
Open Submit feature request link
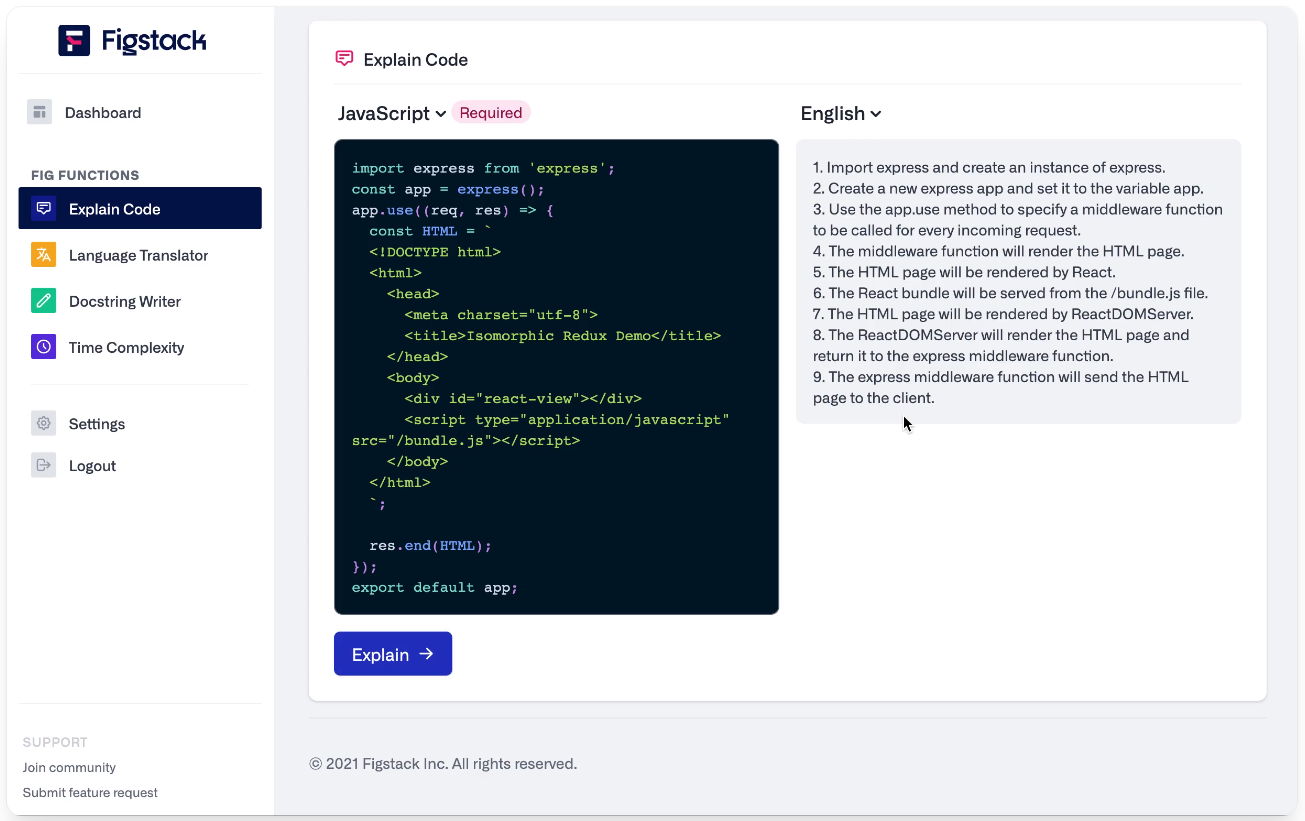pos(90,792)
